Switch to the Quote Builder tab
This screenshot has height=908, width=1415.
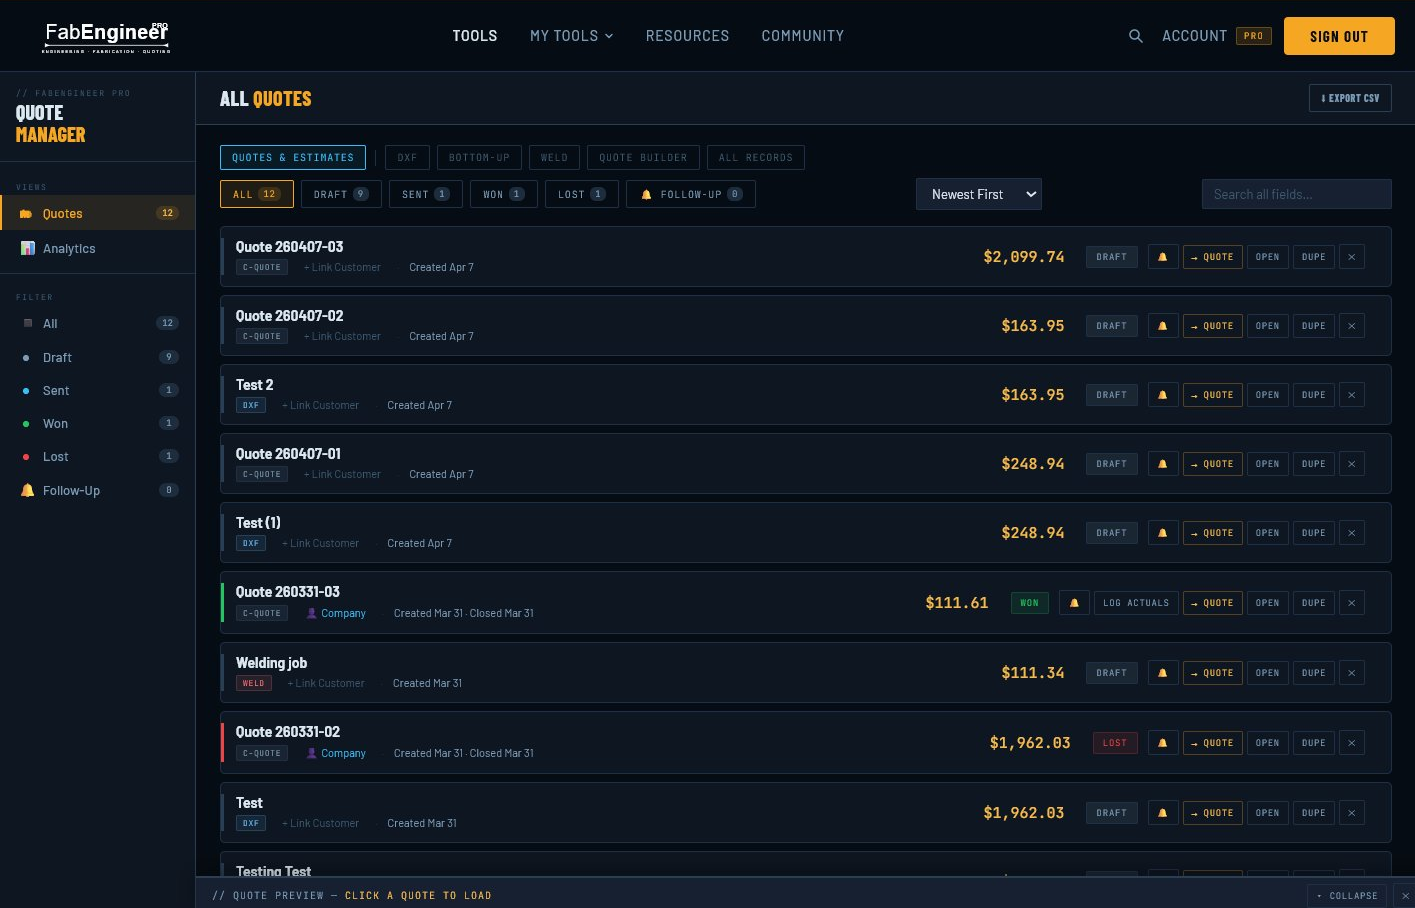(x=643, y=157)
